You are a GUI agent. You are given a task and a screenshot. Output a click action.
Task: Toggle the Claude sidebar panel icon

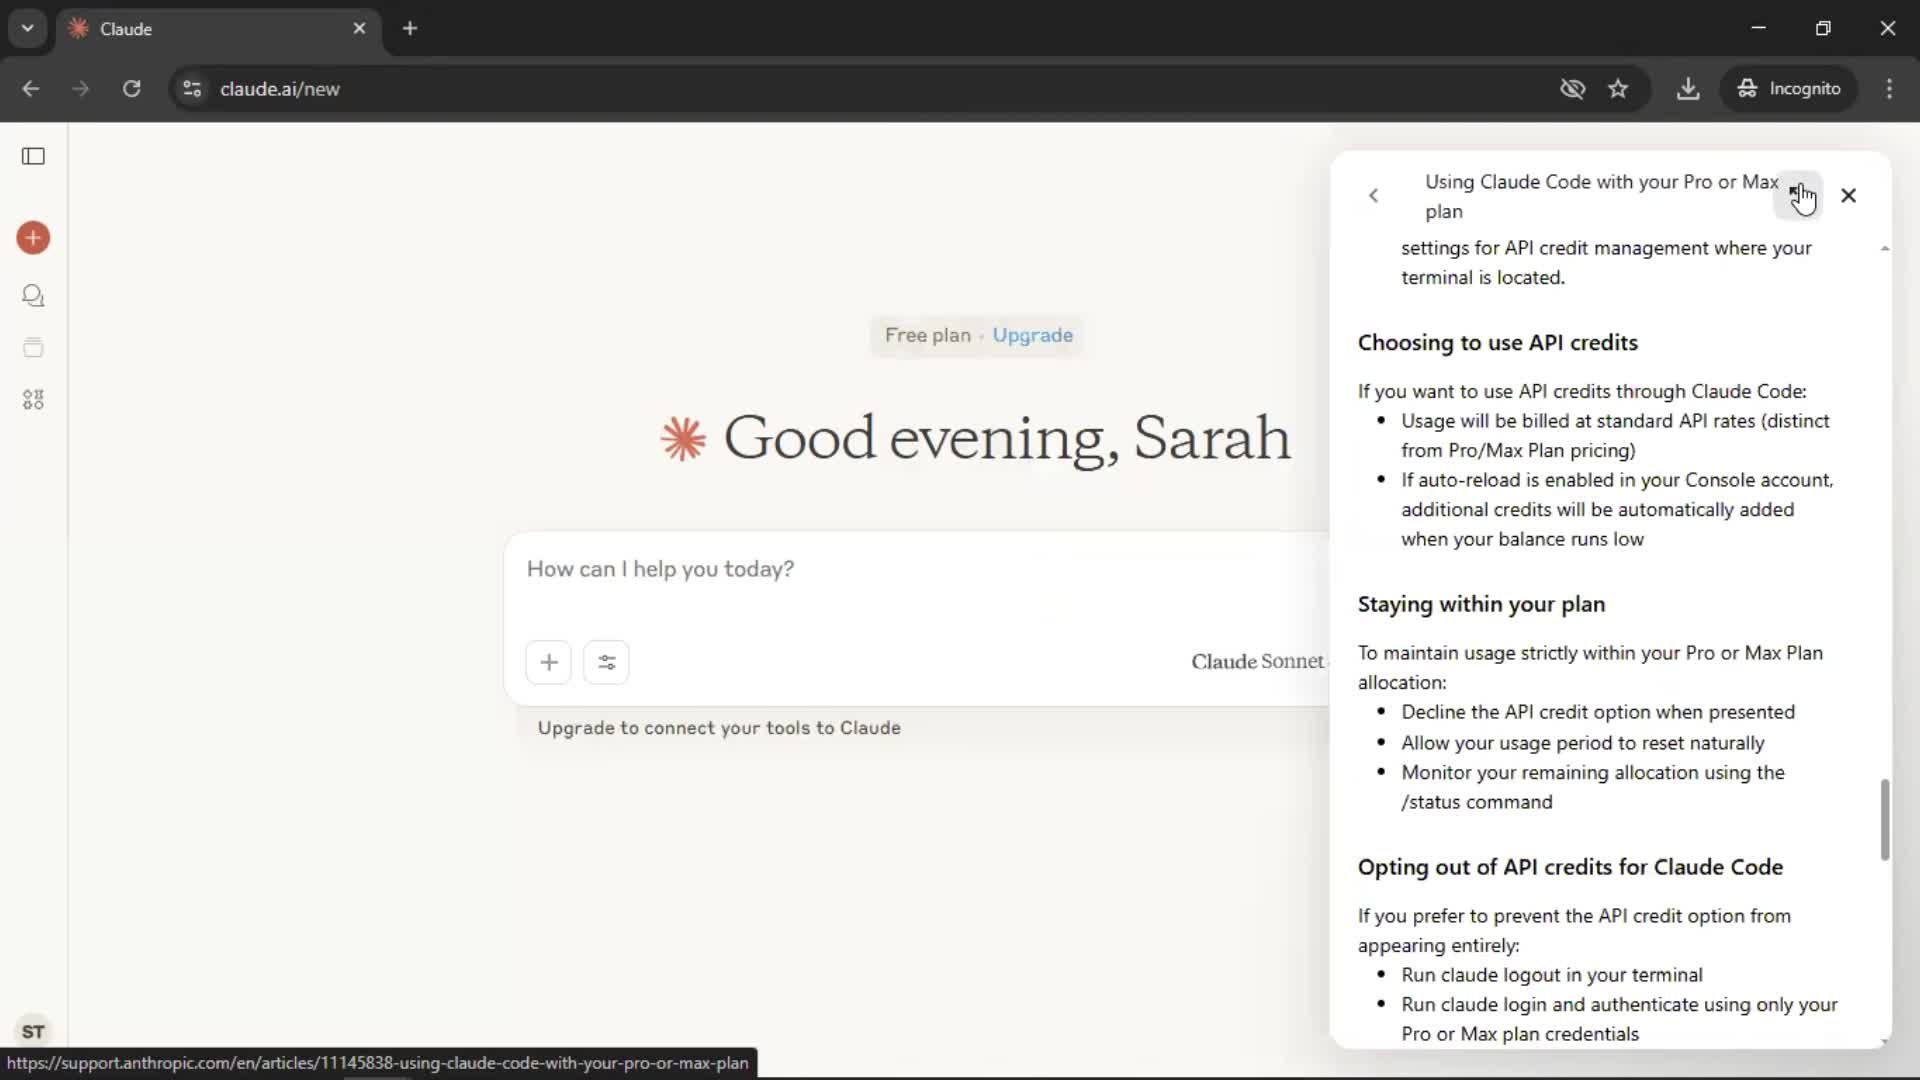point(33,156)
